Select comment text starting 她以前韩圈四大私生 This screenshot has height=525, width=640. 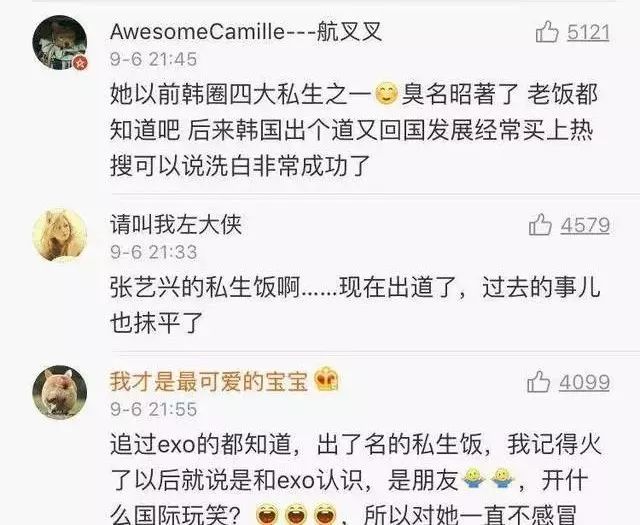tap(354, 130)
